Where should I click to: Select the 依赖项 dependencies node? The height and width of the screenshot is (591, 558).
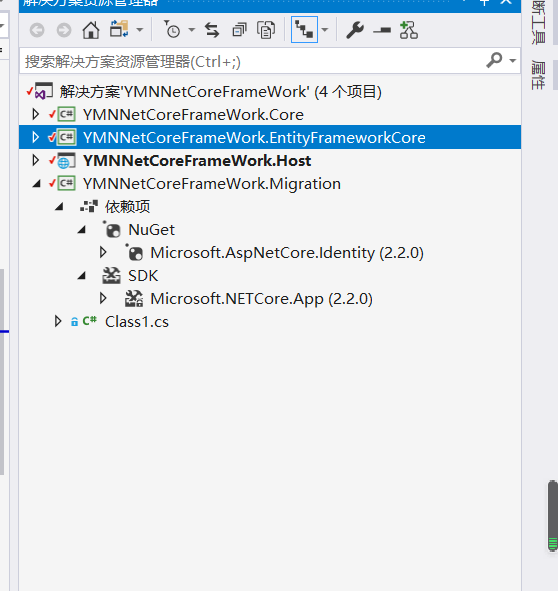[x=127, y=207]
